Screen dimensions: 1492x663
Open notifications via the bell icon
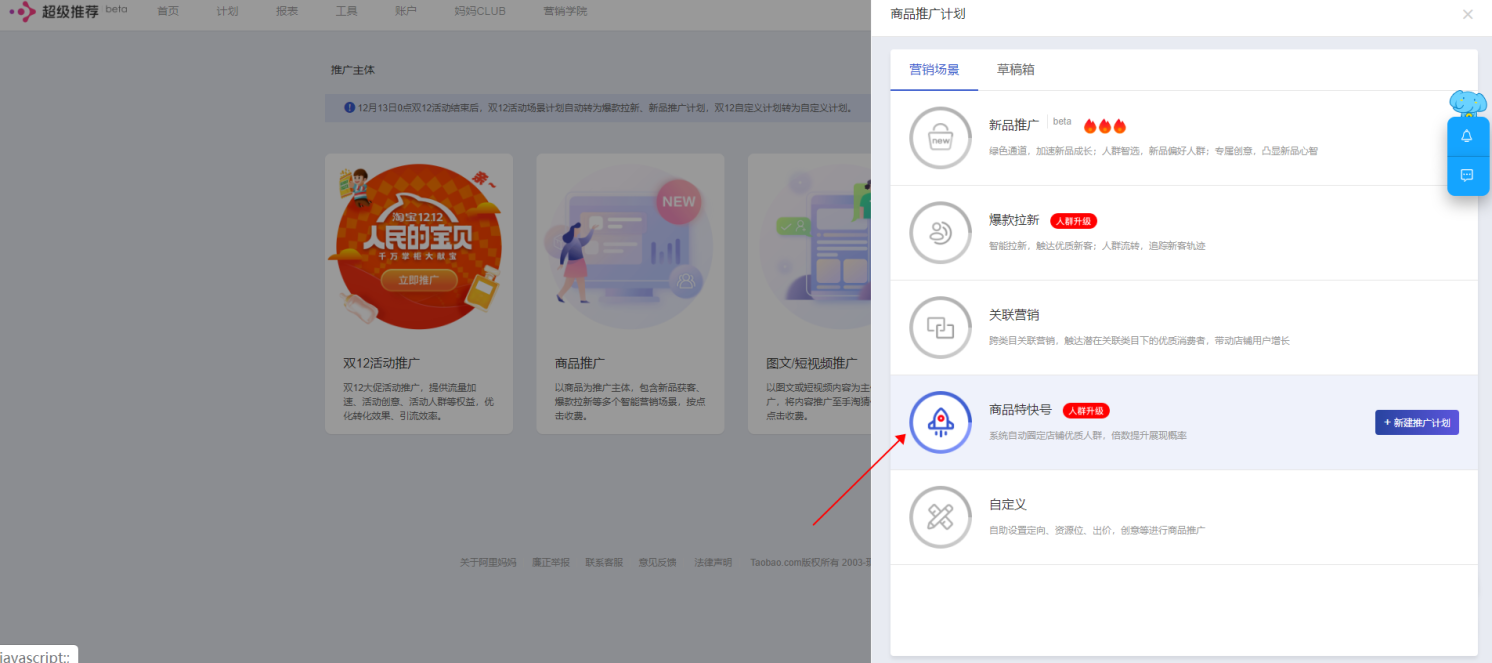pos(1467,136)
